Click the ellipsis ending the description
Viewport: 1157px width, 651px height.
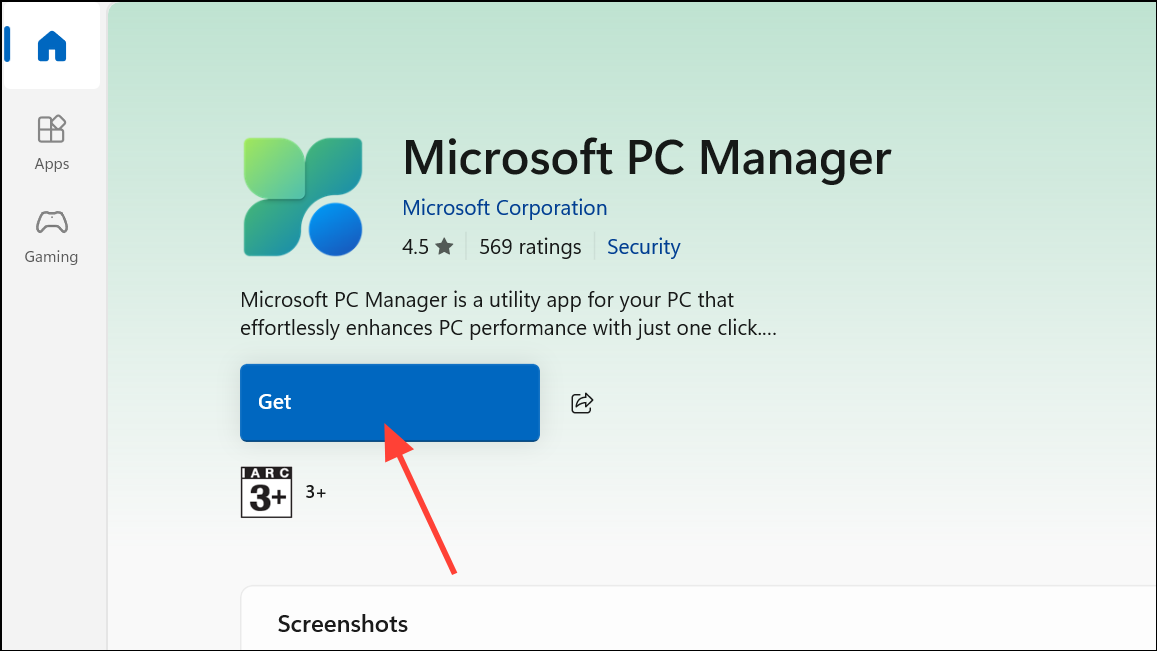coord(767,328)
